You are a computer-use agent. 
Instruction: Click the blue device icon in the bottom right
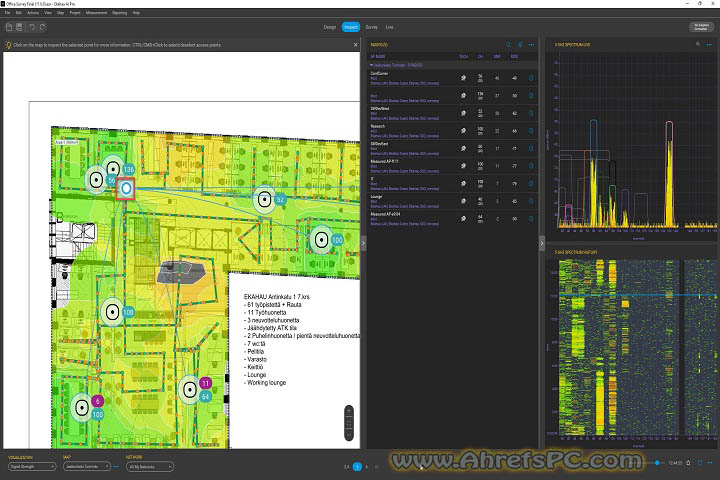click(700, 463)
